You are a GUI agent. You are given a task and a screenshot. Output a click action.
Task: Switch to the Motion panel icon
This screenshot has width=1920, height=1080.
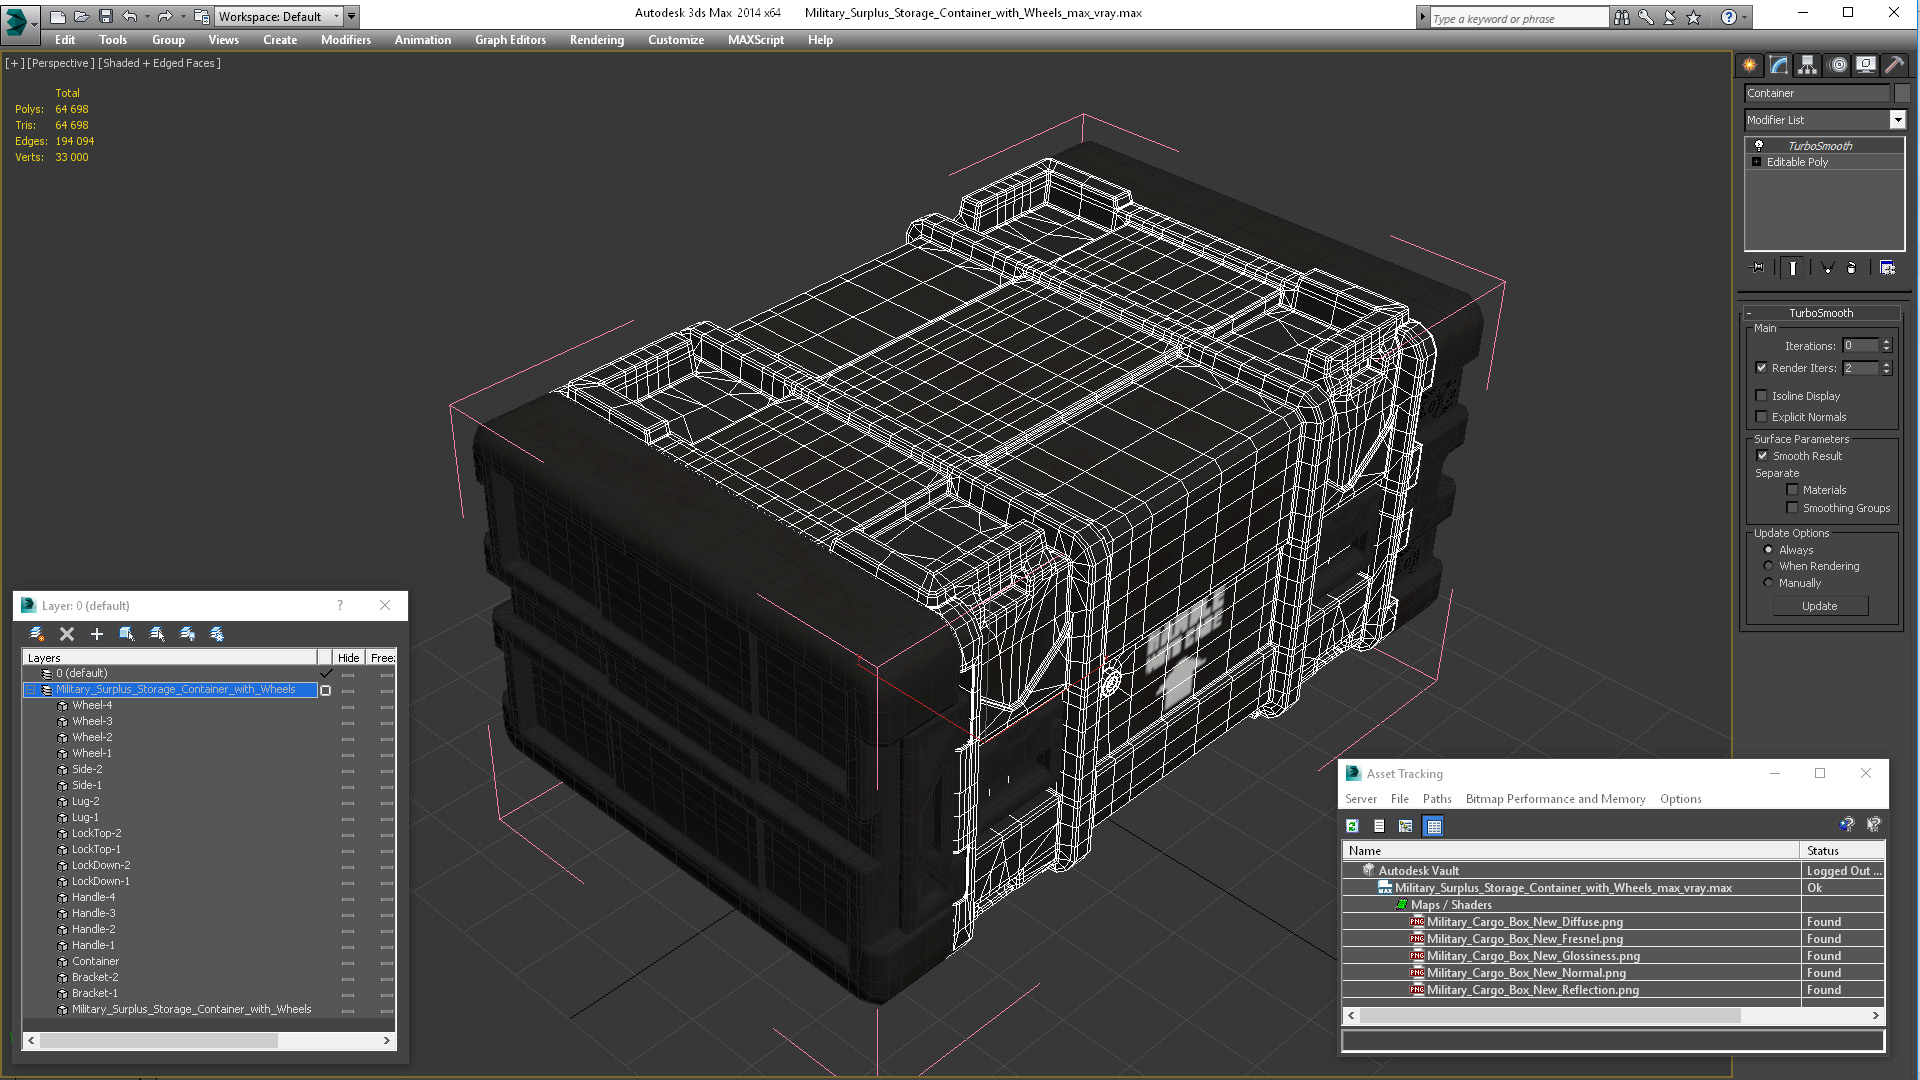(1837, 65)
